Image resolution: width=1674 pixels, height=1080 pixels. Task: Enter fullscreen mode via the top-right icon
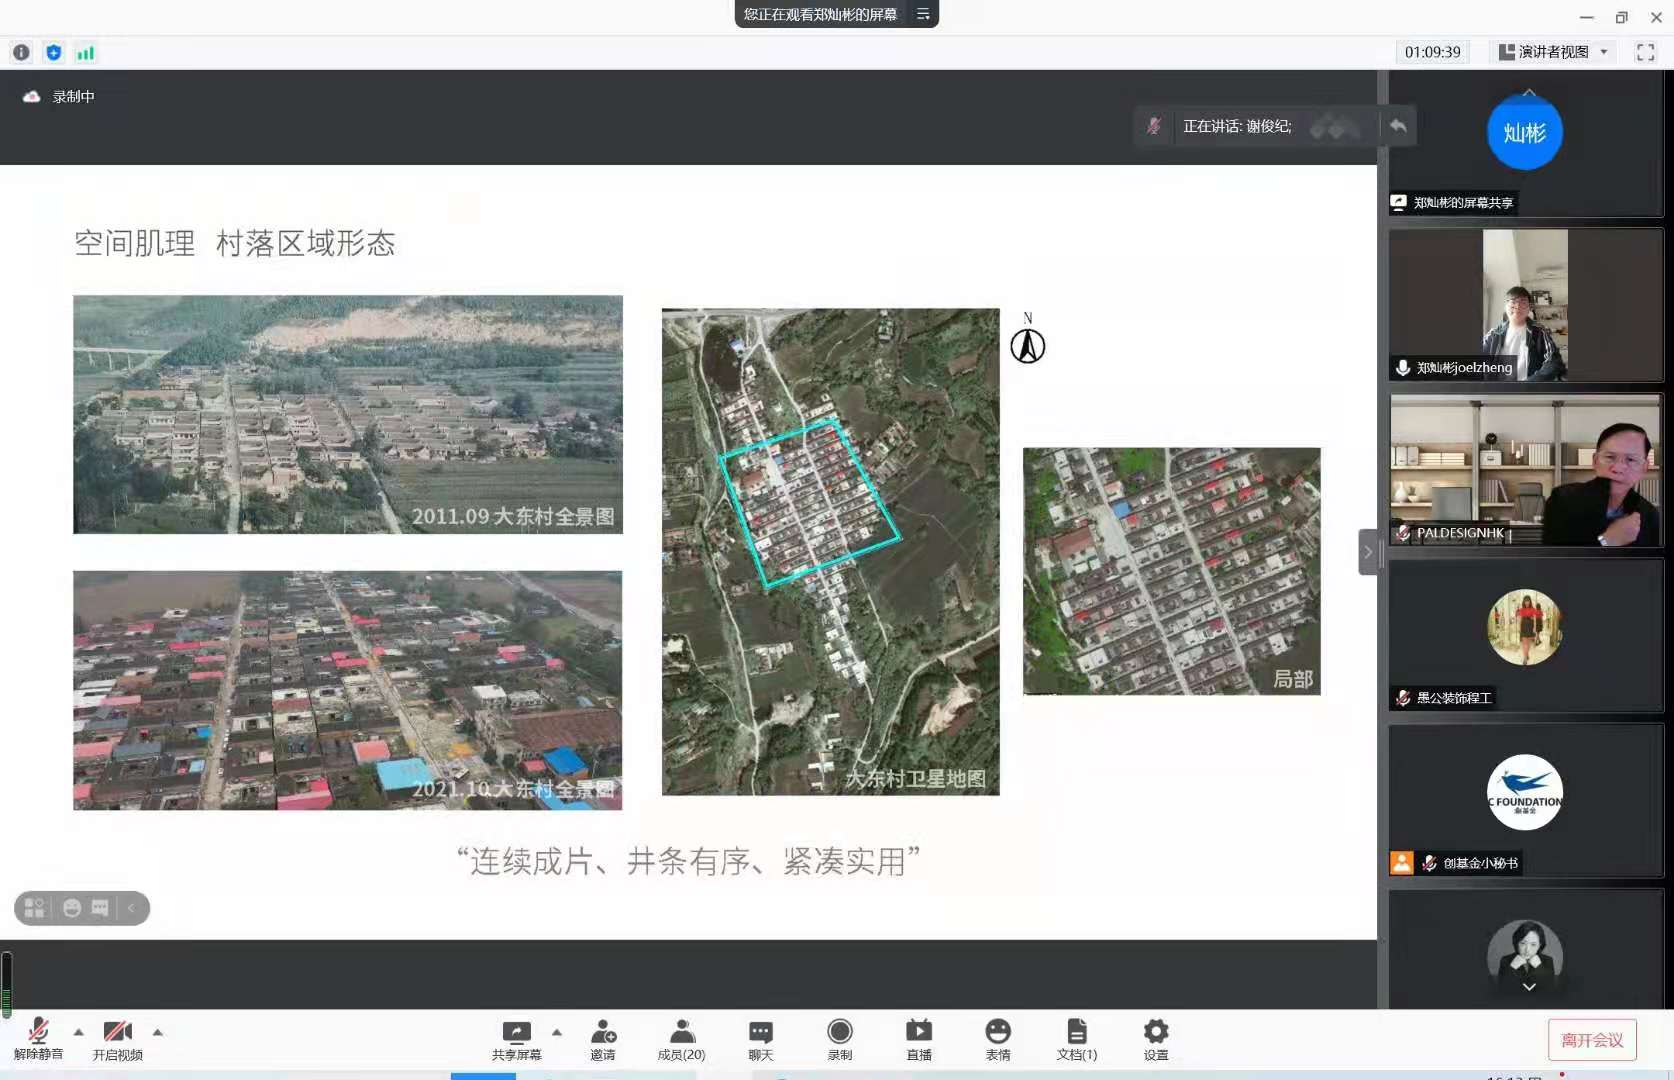1645,52
